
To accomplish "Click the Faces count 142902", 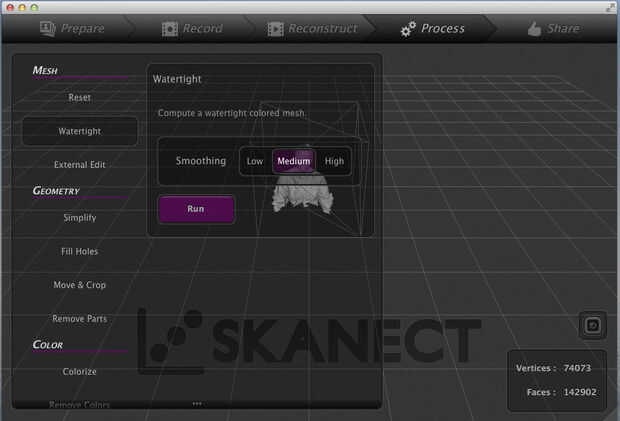I will pyautogui.click(x=580, y=392).
